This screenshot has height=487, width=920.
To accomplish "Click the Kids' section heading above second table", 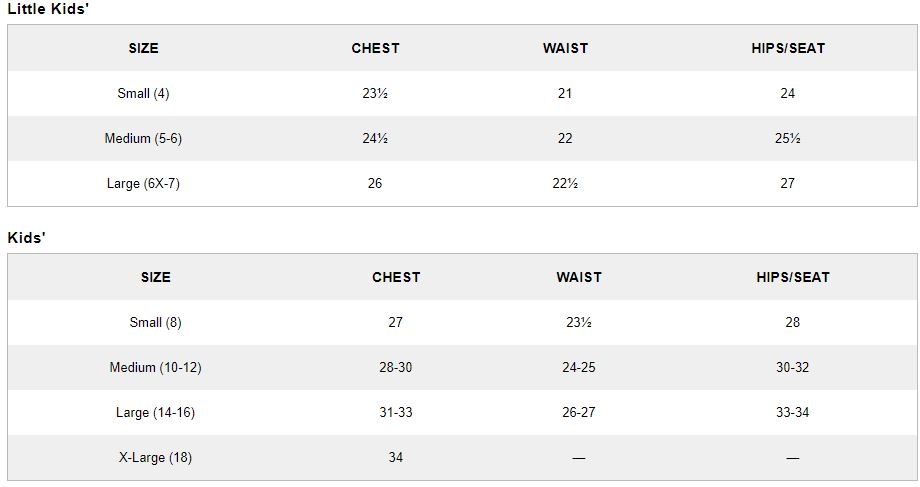I will pos(27,238).
